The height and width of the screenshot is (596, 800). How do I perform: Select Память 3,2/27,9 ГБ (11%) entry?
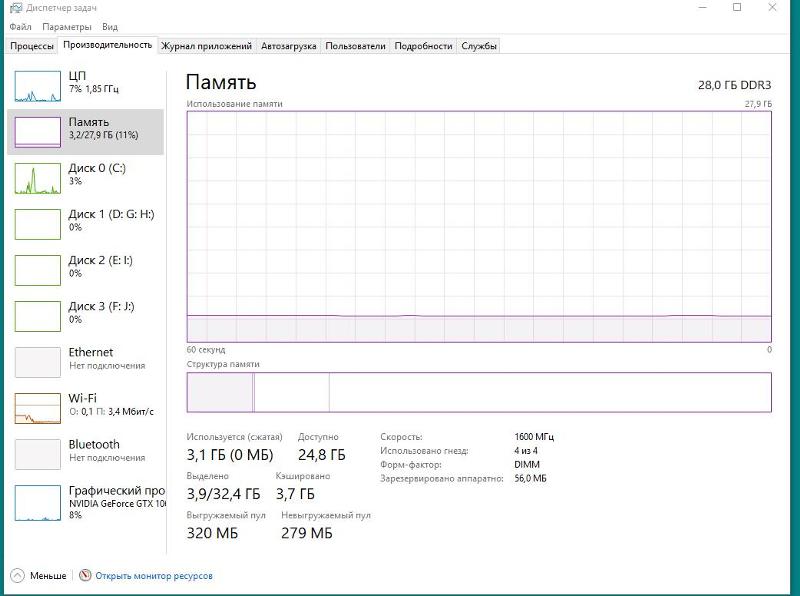[86, 132]
